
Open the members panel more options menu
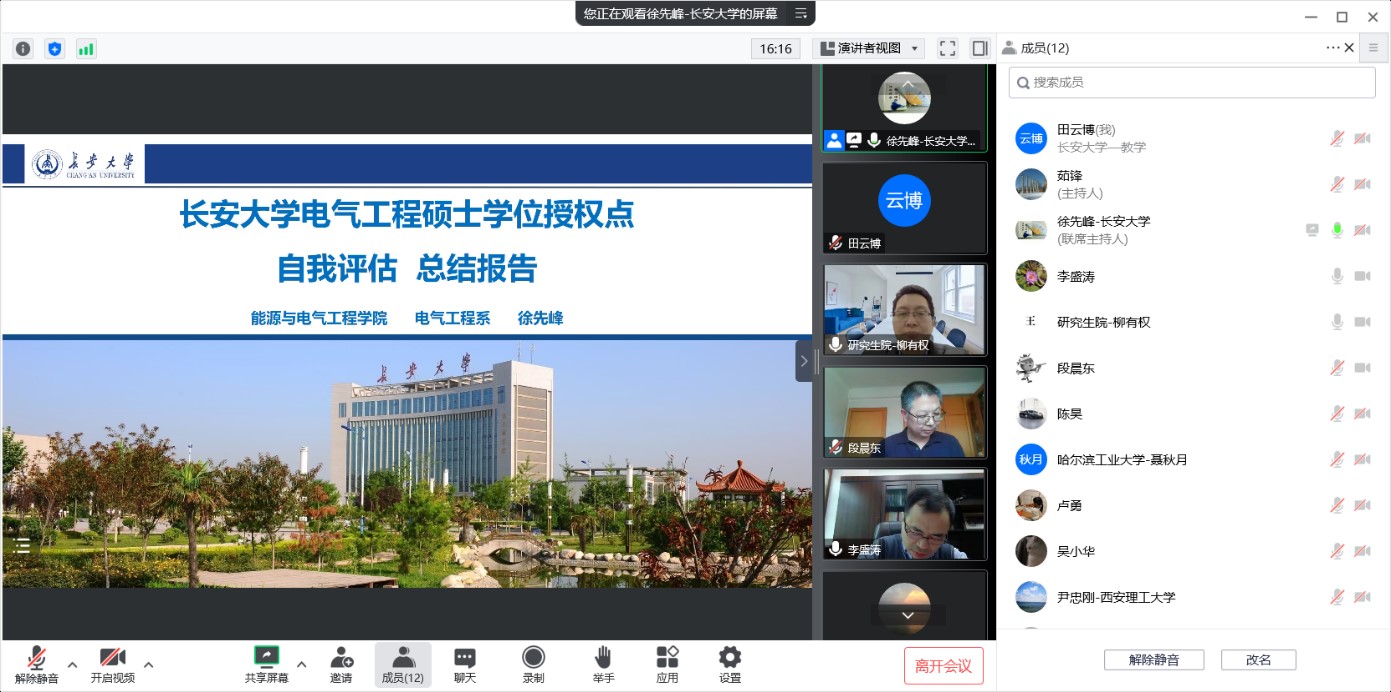[x=1332, y=47]
